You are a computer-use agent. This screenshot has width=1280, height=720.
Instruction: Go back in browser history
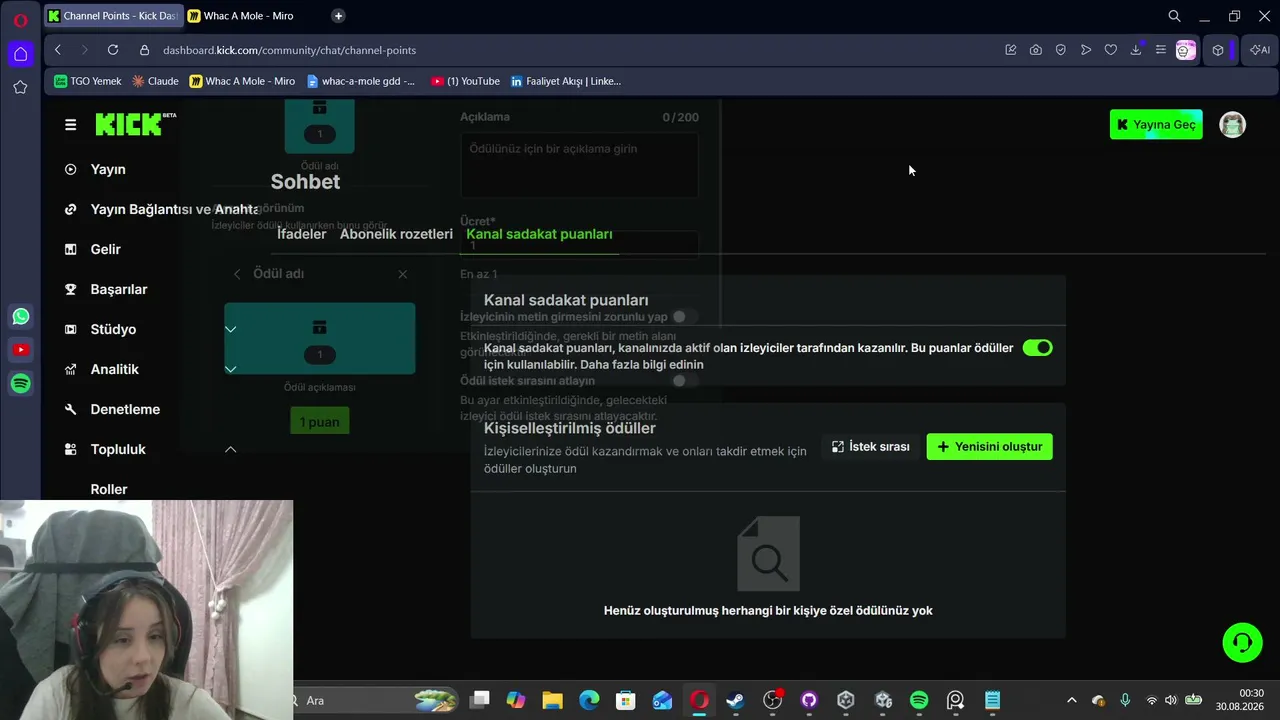[x=58, y=50]
